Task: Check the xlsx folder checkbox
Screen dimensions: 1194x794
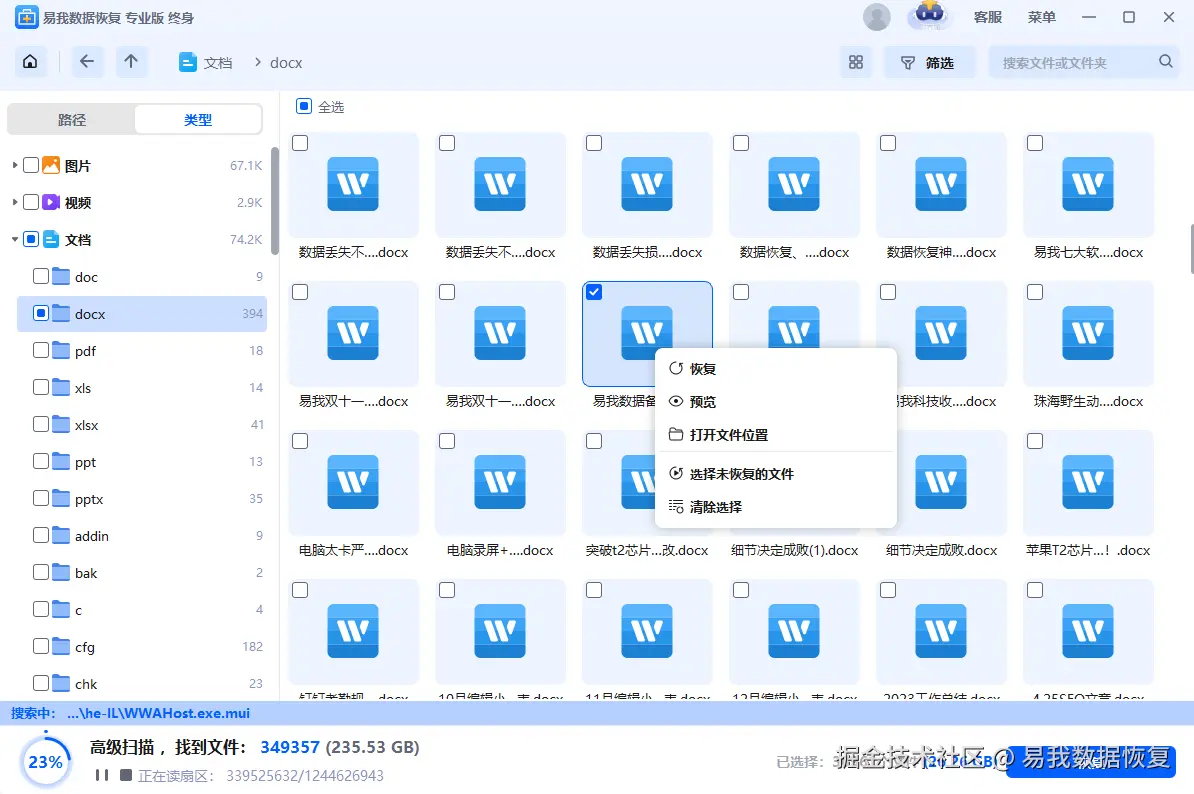Action: pos(41,425)
